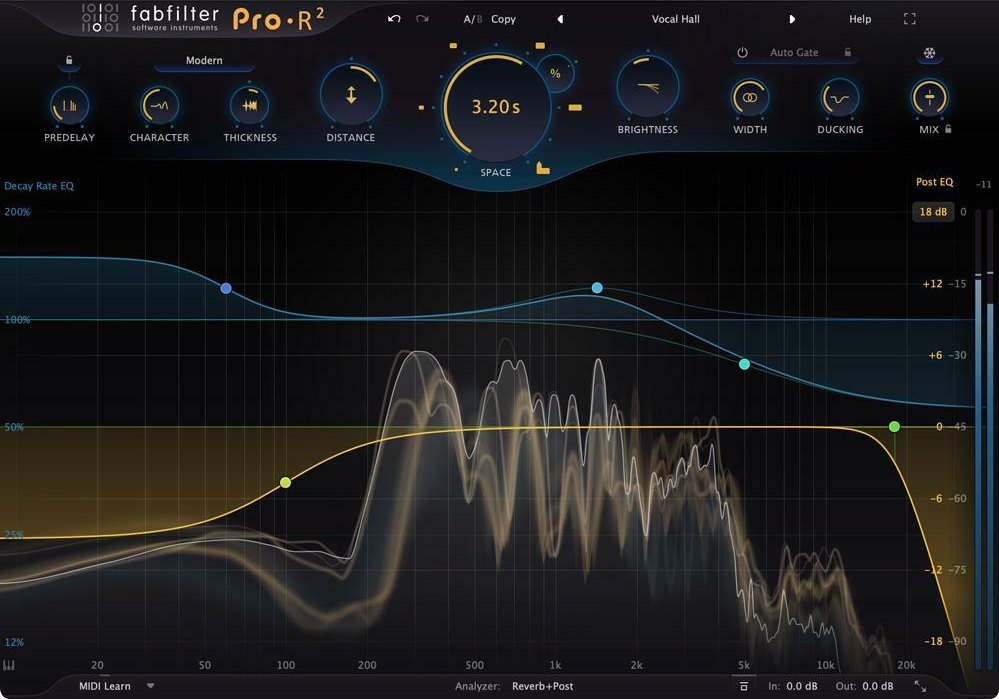Switch between A/B comparison states

[x=472, y=18]
